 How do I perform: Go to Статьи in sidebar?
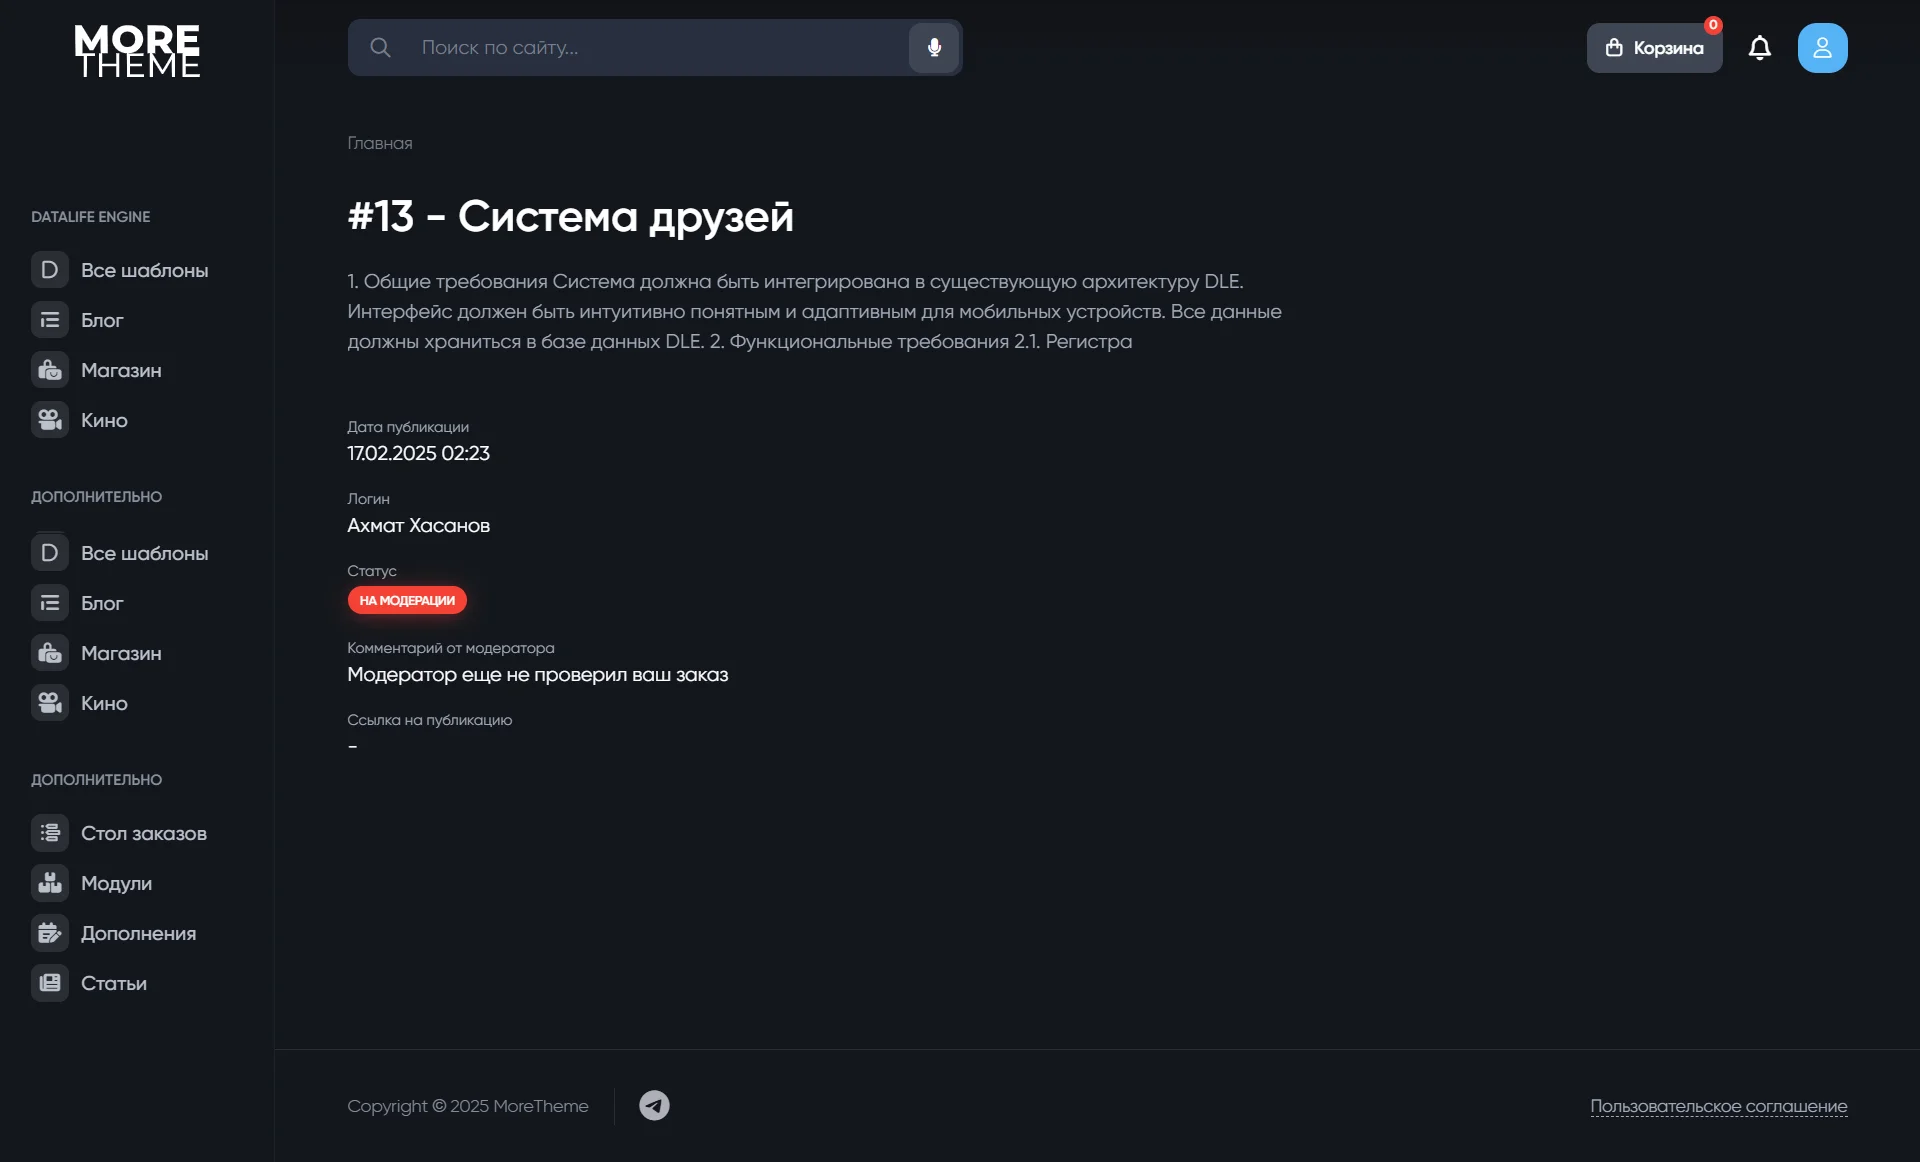[x=90, y=983]
